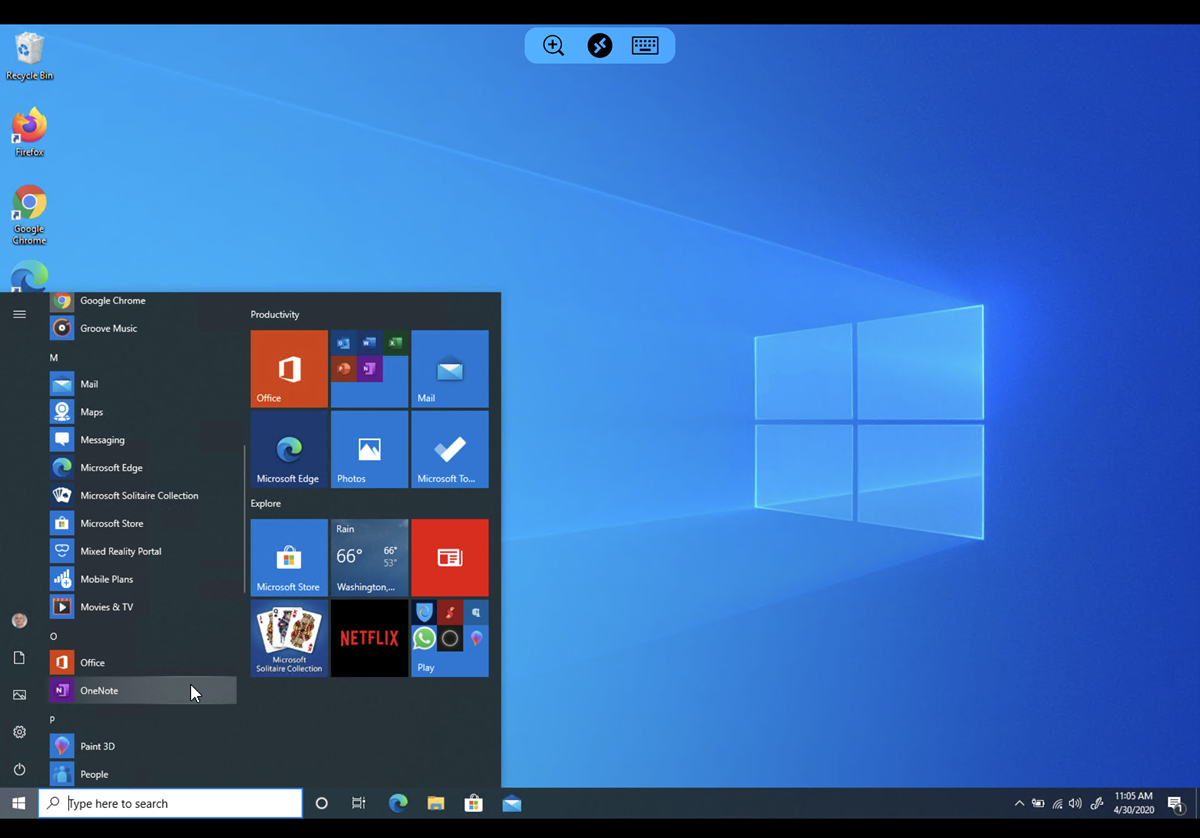Open network settings from the system tray
Image resolution: width=1200 pixels, height=838 pixels.
(1057, 803)
